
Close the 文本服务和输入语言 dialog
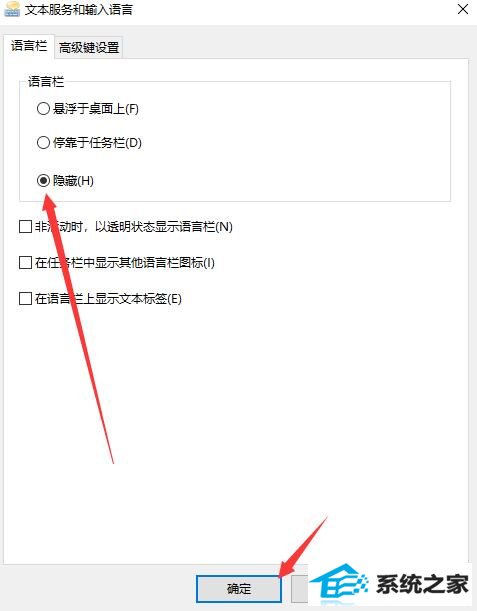tap(463, 9)
